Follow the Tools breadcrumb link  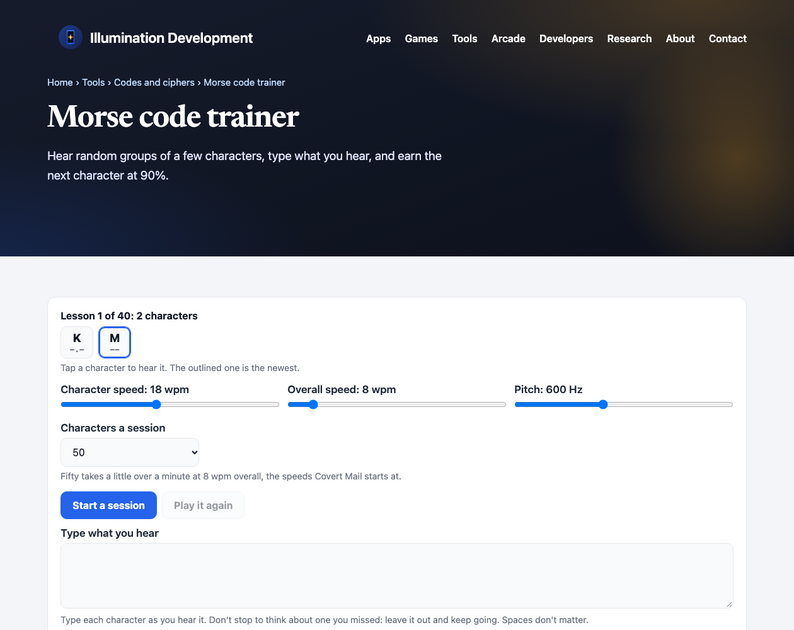pyautogui.click(x=93, y=83)
